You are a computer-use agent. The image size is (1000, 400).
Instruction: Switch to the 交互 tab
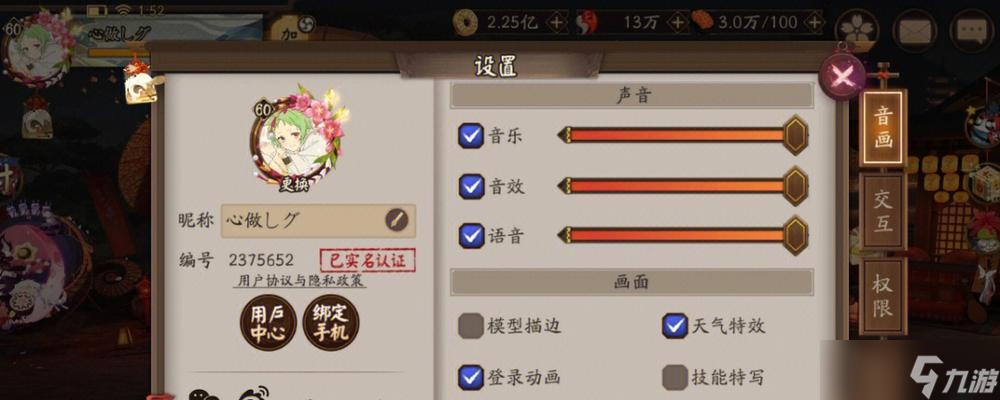(883, 212)
